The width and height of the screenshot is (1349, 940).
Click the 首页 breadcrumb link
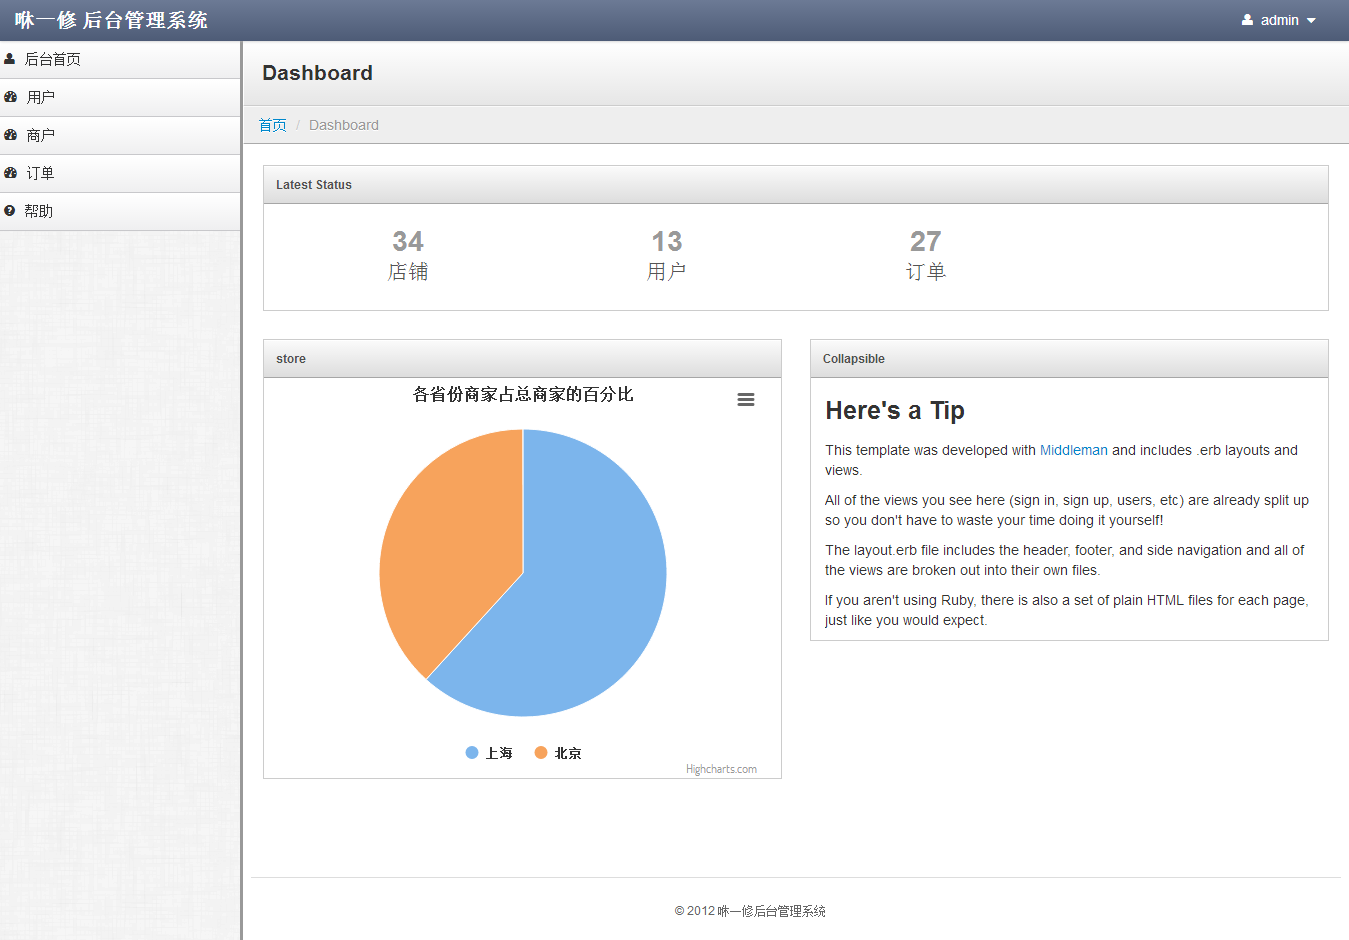(272, 125)
